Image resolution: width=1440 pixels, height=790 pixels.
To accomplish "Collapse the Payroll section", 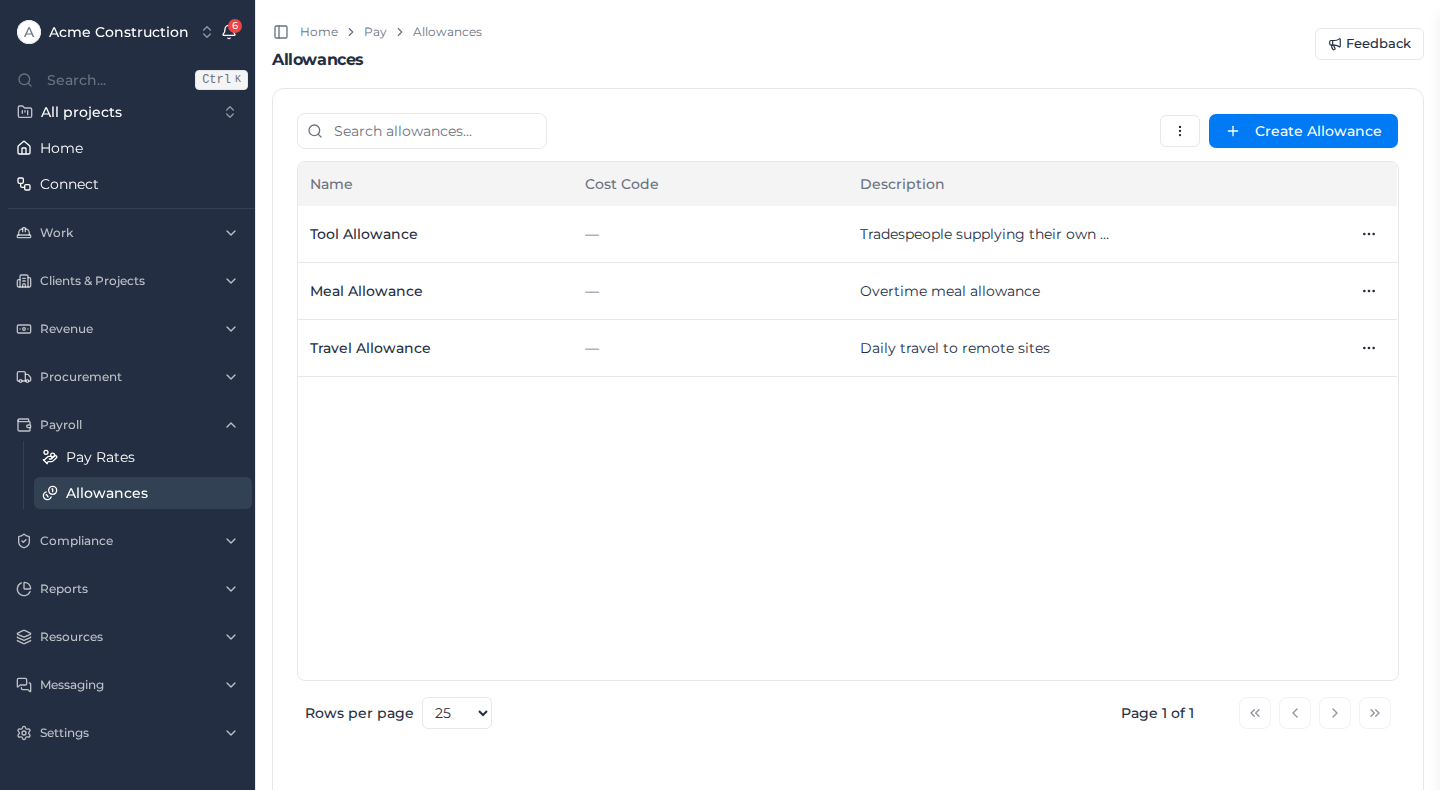I will pos(127,425).
